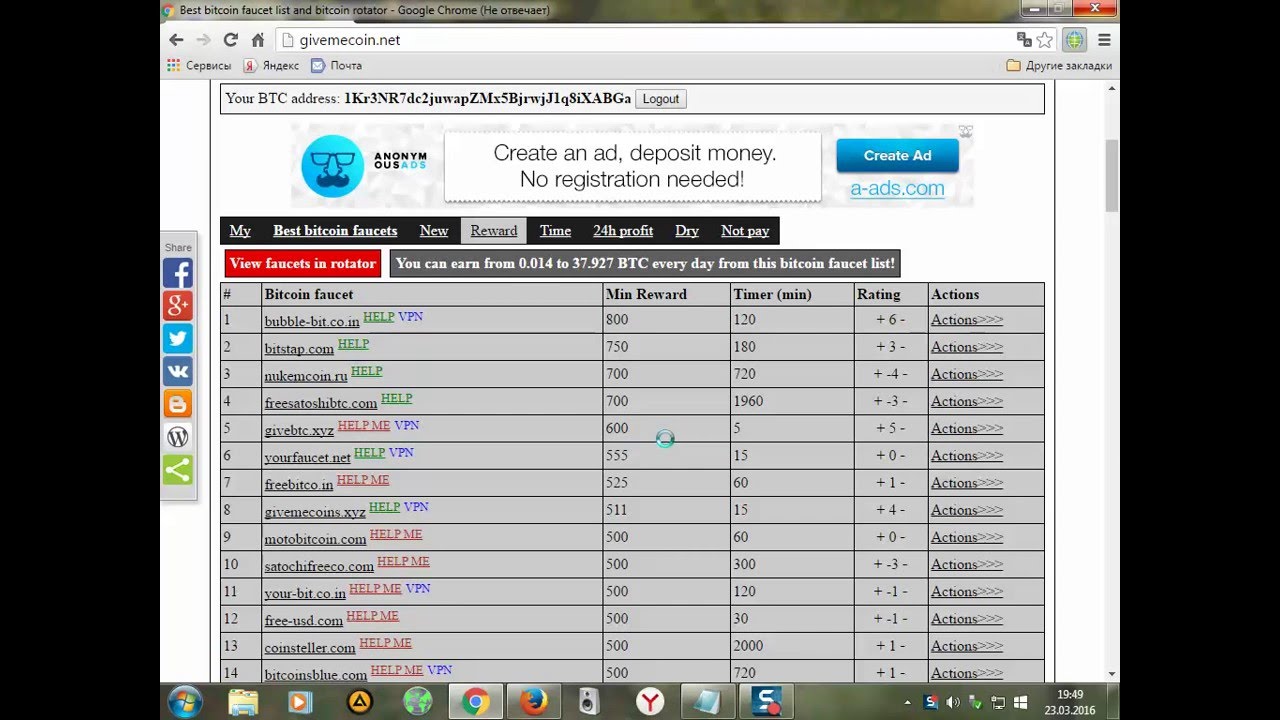Open the green globe extension icon

pos(1074,40)
